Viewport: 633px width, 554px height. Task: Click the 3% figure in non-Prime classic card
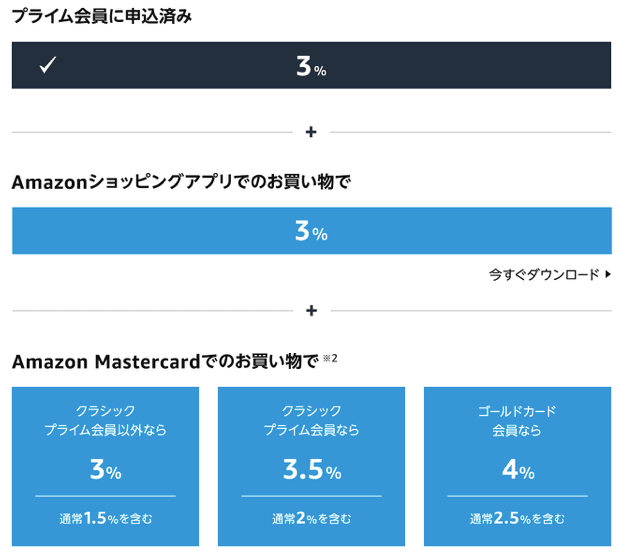(x=106, y=470)
